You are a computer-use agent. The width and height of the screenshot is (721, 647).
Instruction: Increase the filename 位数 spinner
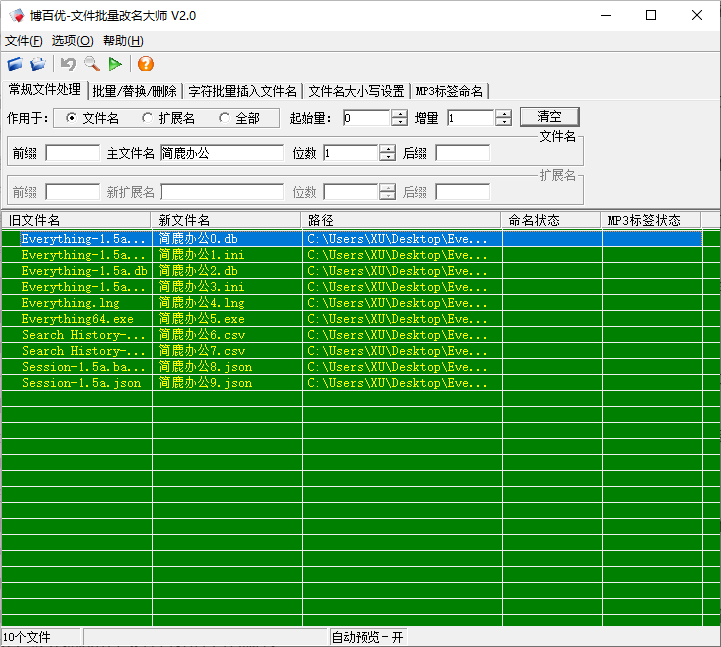pyautogui.click(x=387, y=149)
